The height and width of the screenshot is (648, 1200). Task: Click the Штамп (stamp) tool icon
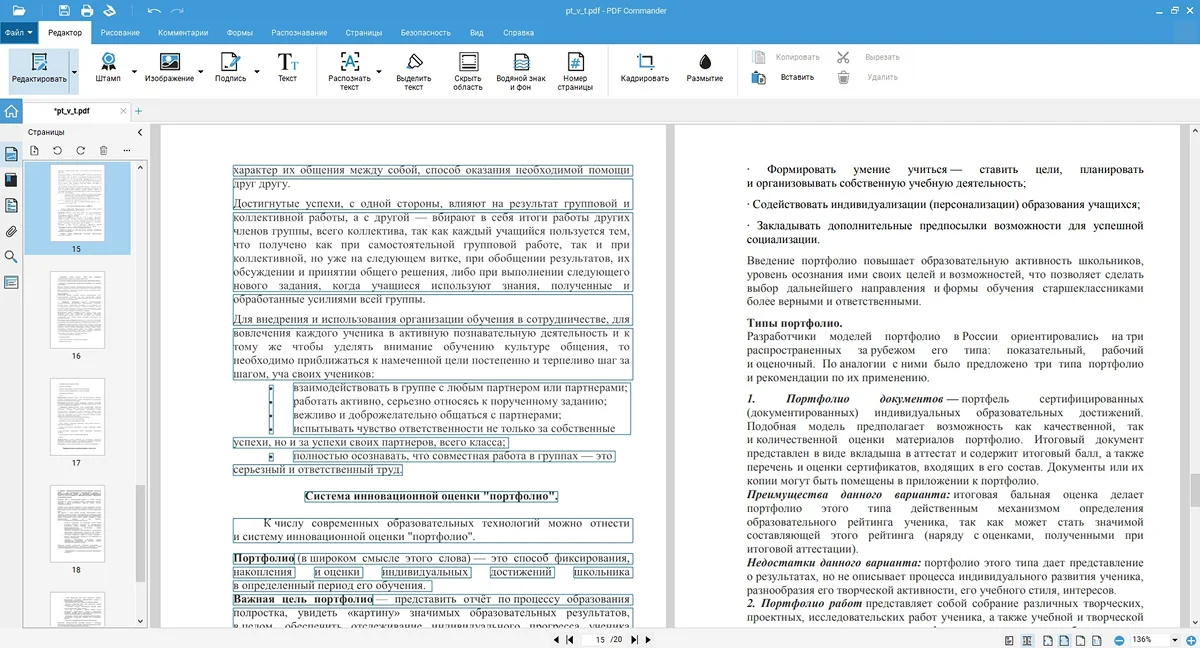[108, 63]
